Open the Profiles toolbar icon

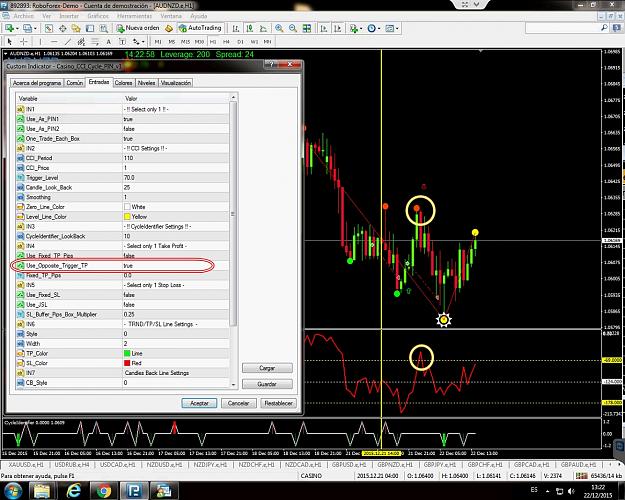coord(27,28)
